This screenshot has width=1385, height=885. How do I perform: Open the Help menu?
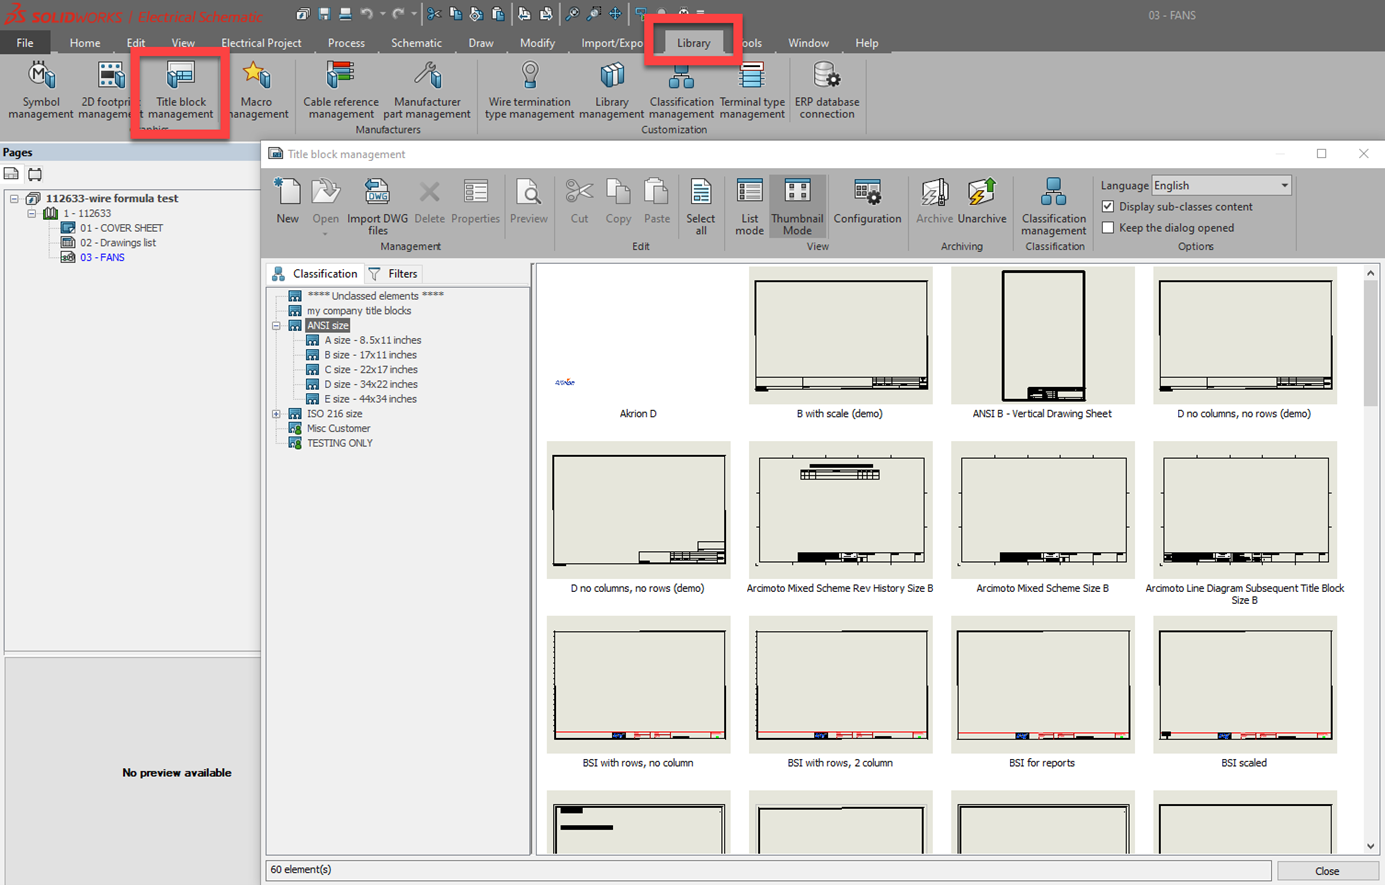tap(866, 43)
